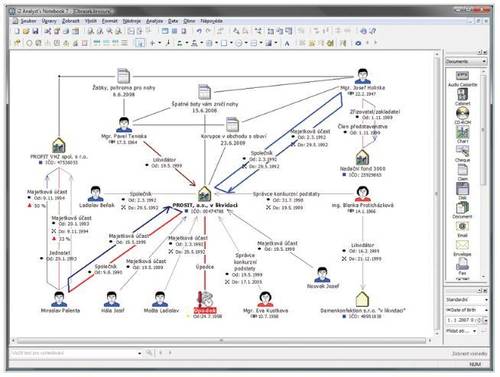Click the horizontal chart scrollbar

click(221, 340)
